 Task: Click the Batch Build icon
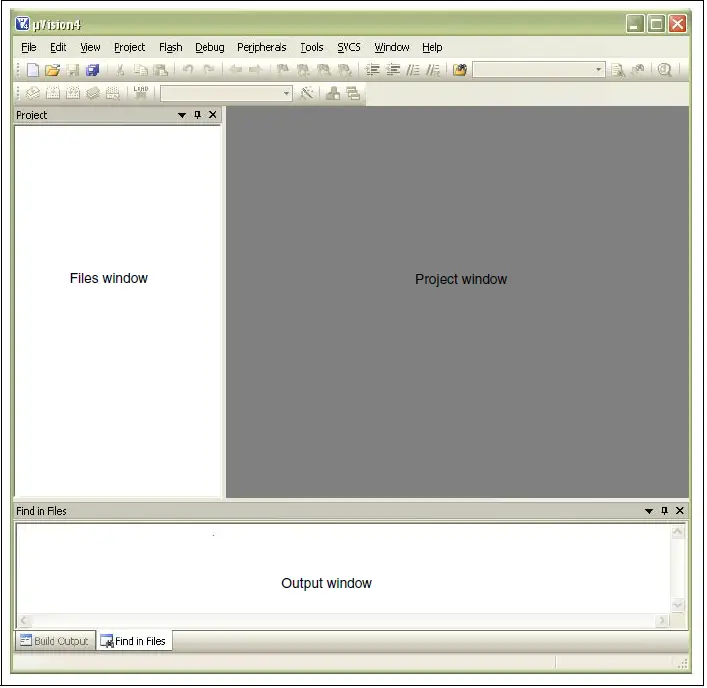tap(93, 93)
